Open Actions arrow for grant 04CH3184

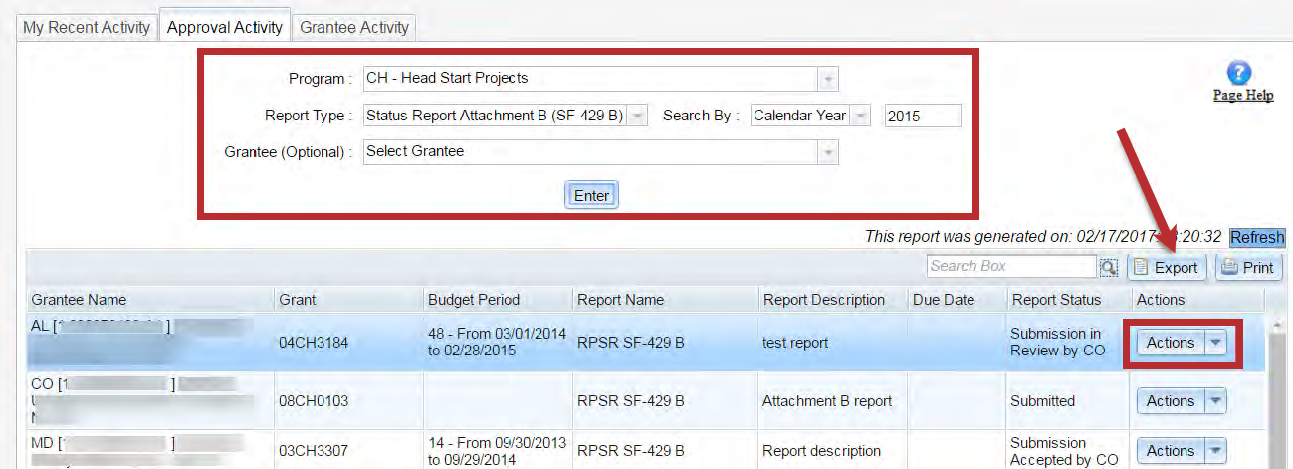click(x=1215, y=343)
